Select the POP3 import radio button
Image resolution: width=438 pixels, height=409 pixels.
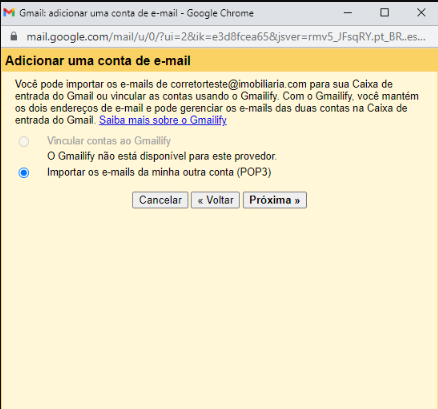24,173
